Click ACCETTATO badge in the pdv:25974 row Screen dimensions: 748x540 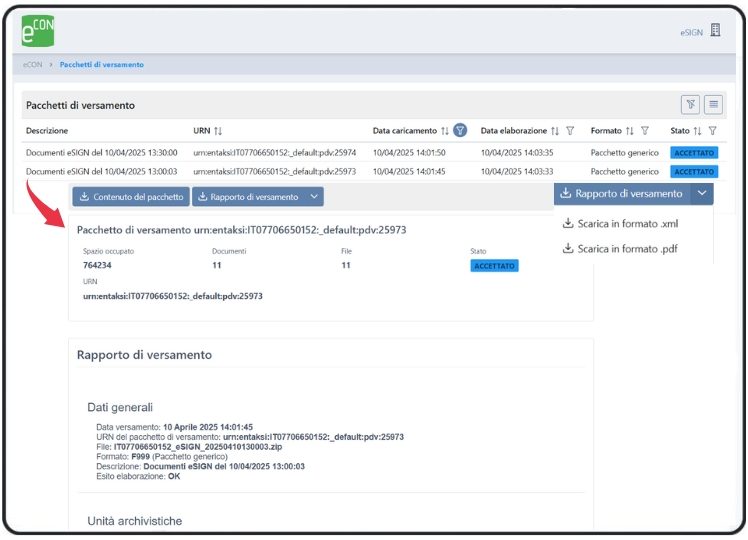tap(694, 153)
